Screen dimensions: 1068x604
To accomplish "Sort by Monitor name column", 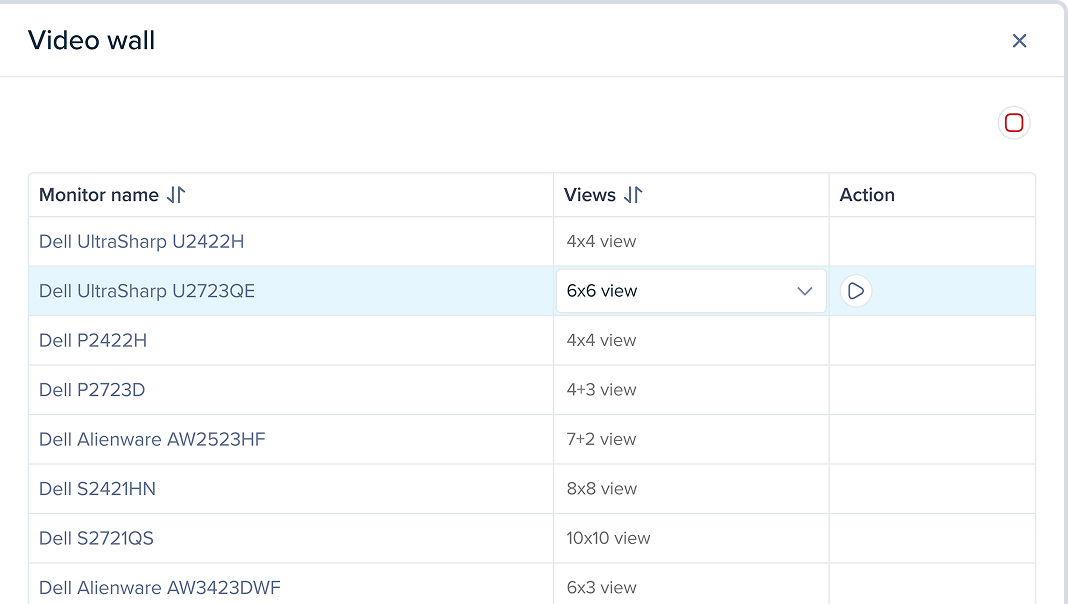I will click(176, 195).
